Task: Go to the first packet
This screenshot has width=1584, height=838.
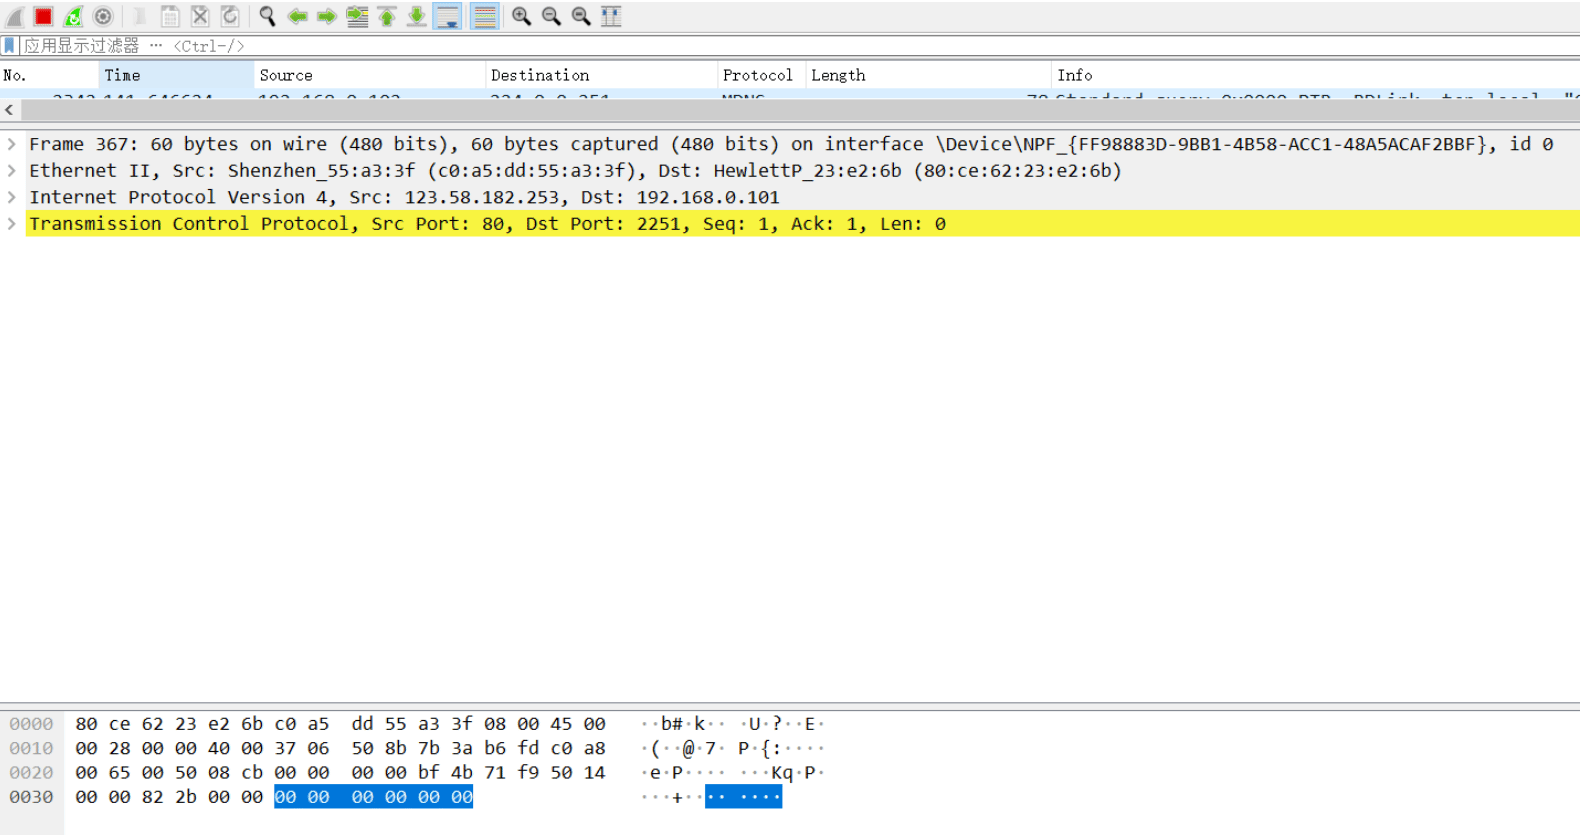Action: click(387, 16)
